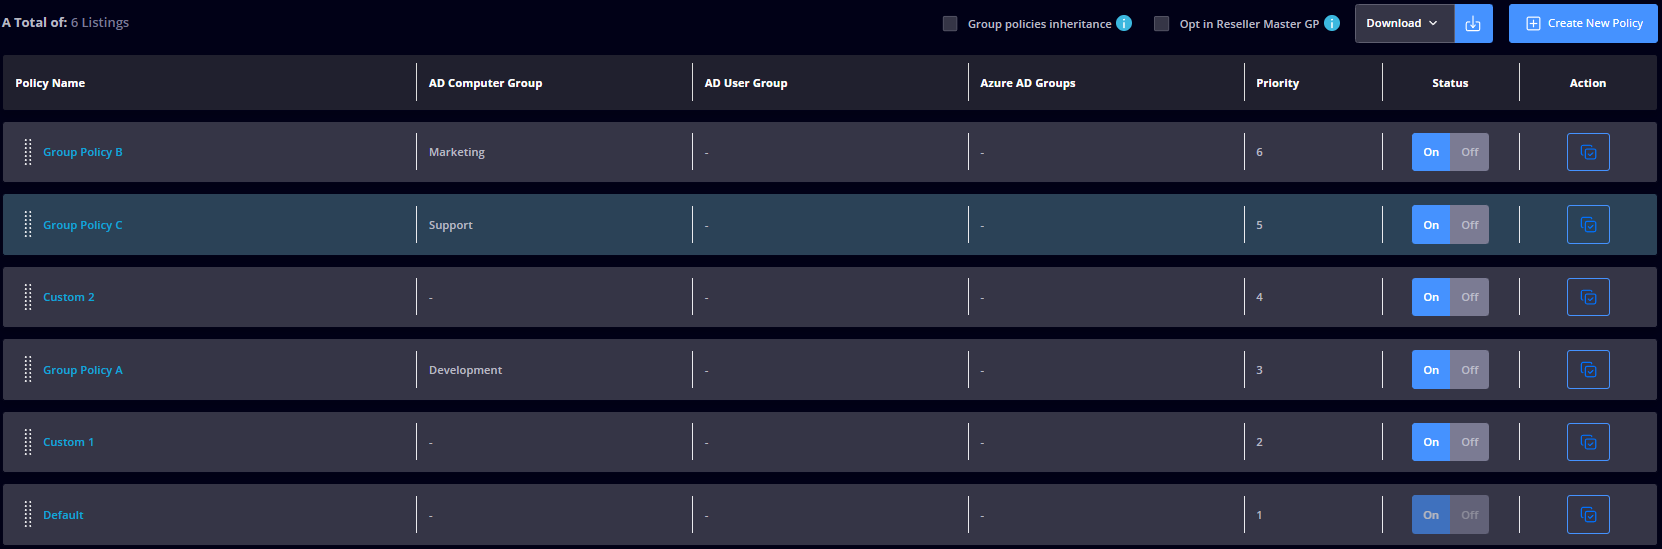
Task: Click the drag handle of Group Policy C
Action: (28, 225)
